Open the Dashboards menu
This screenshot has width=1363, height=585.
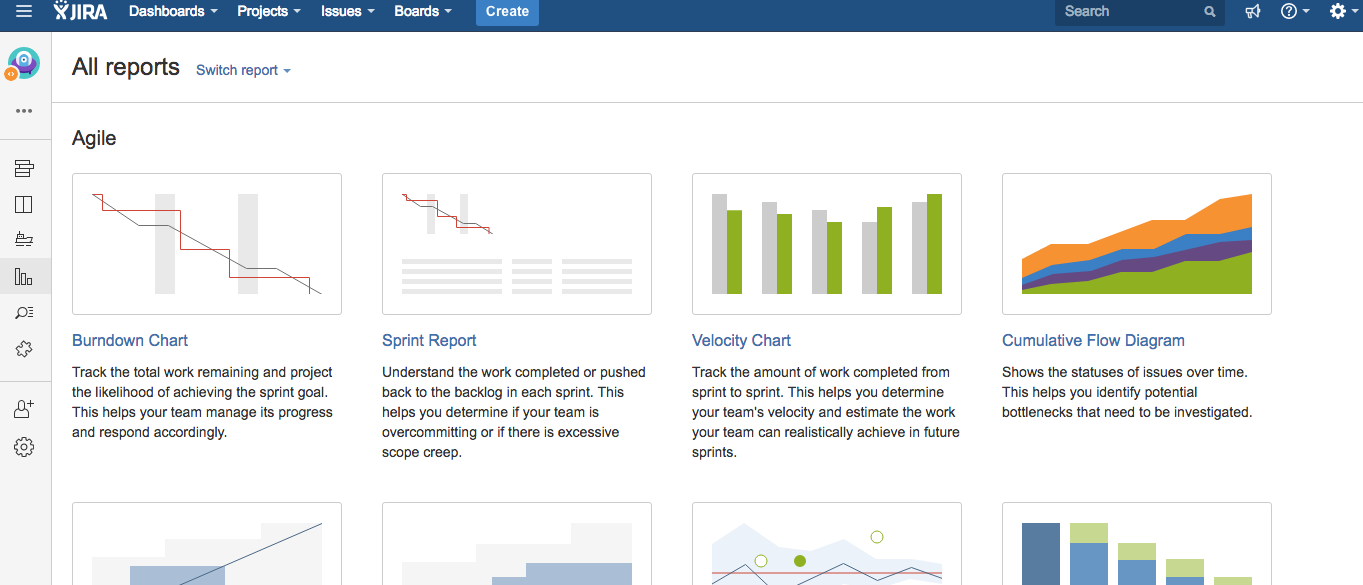pos(173,12)
